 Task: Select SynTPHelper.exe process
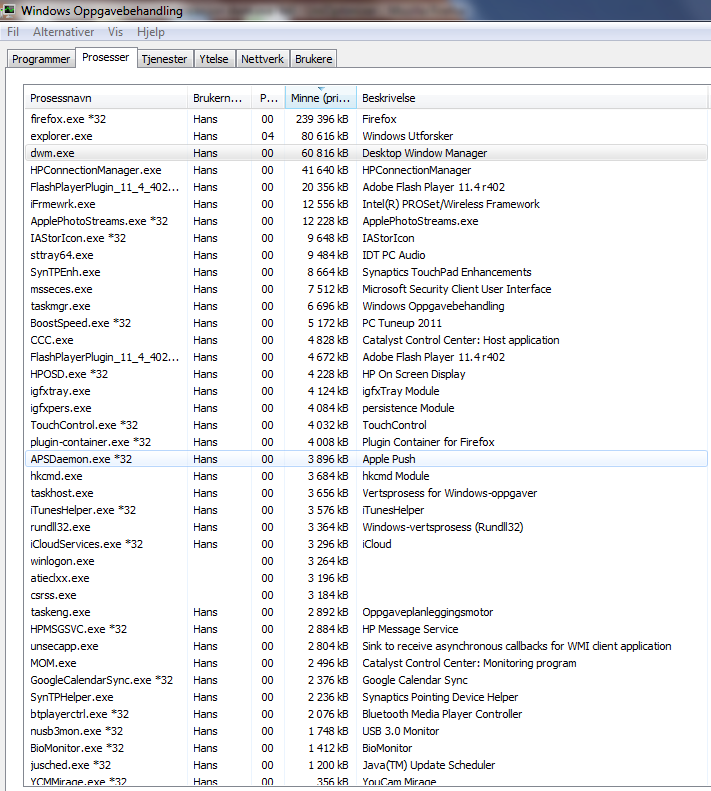point(366,697)
